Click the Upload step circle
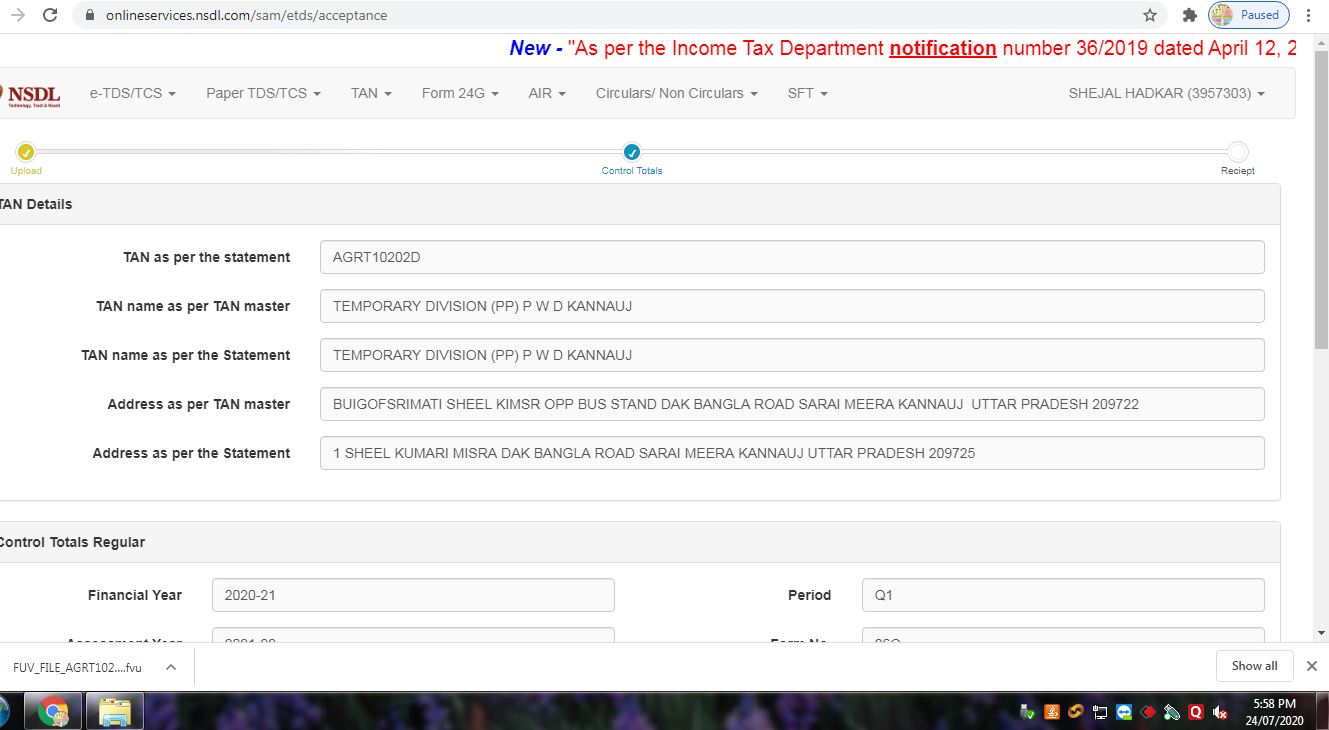 [x=26, y=152]
